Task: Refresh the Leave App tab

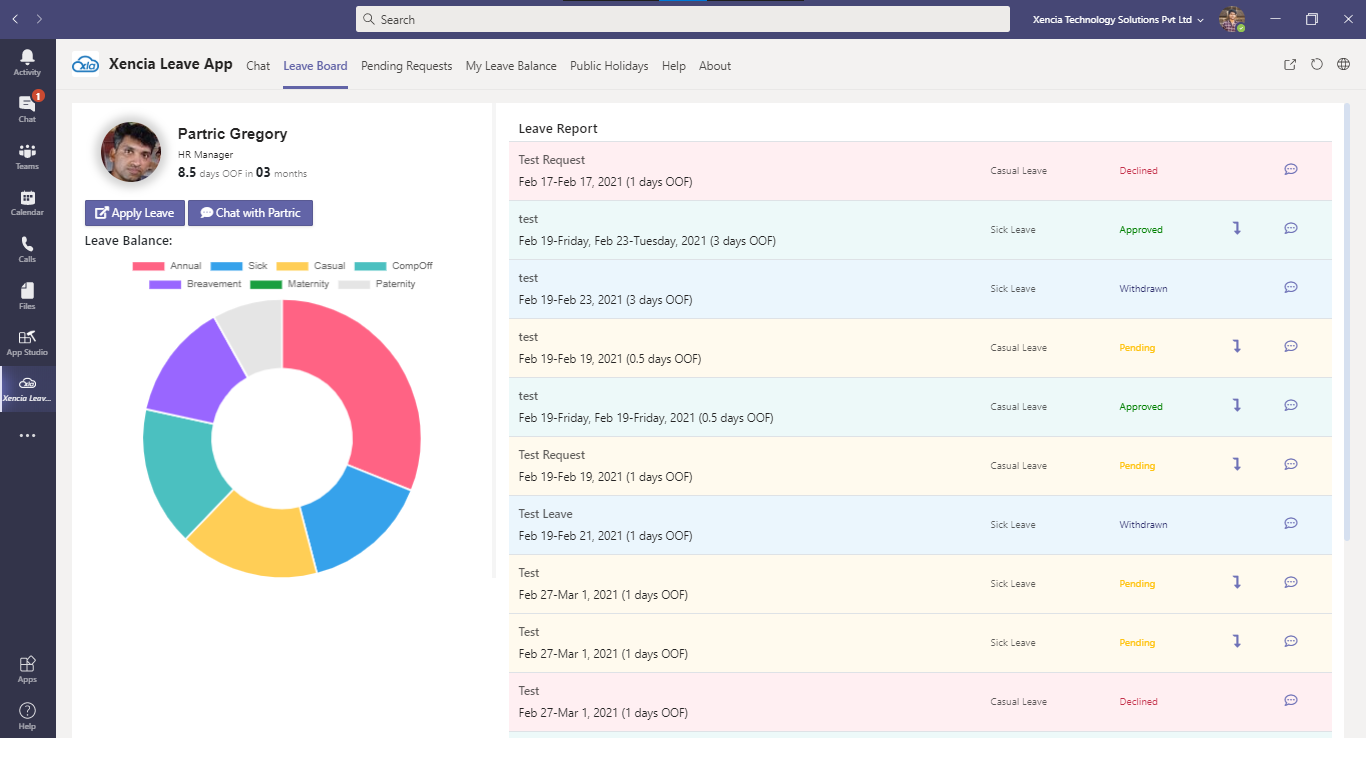Action: click(x=1317, y=63)
